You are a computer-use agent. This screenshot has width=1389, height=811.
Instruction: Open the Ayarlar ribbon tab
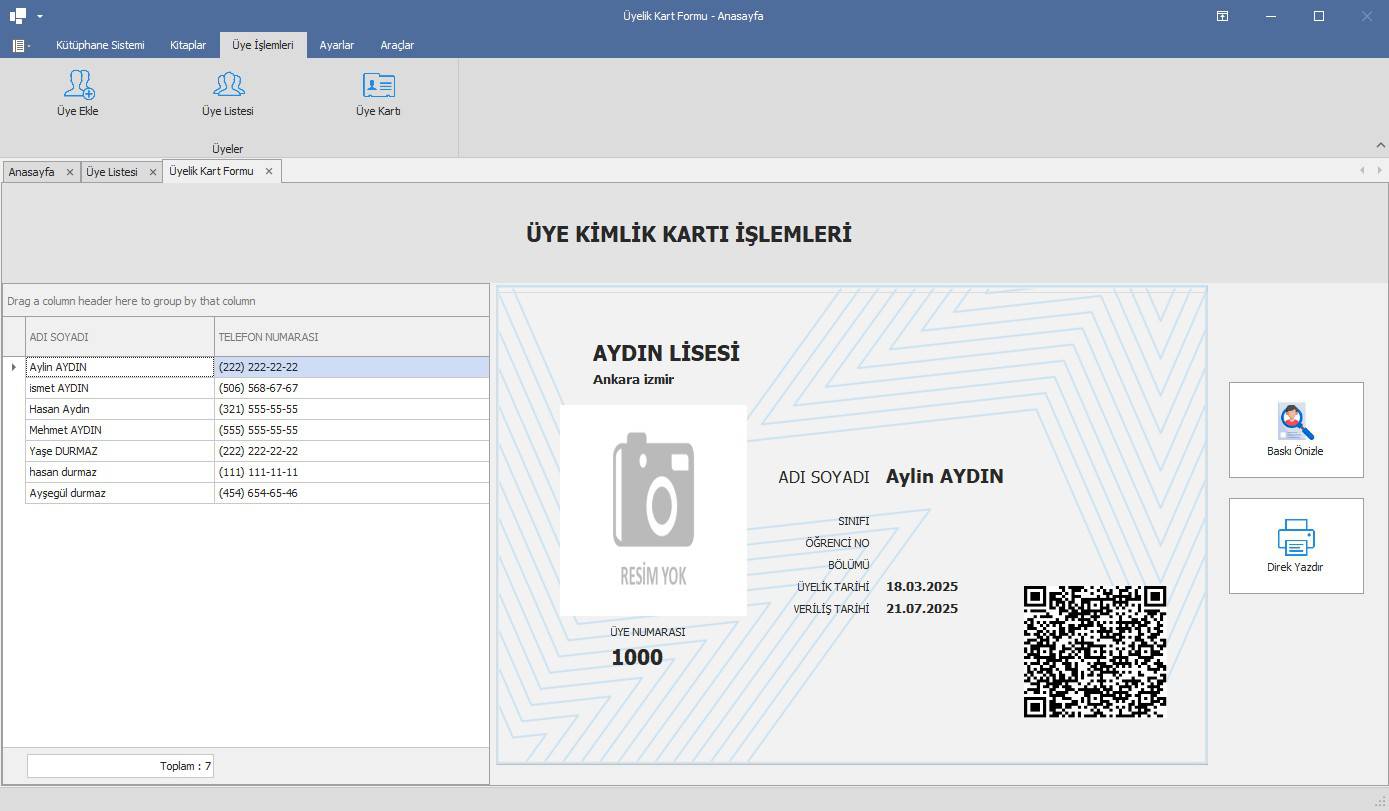tap(336, 45)
